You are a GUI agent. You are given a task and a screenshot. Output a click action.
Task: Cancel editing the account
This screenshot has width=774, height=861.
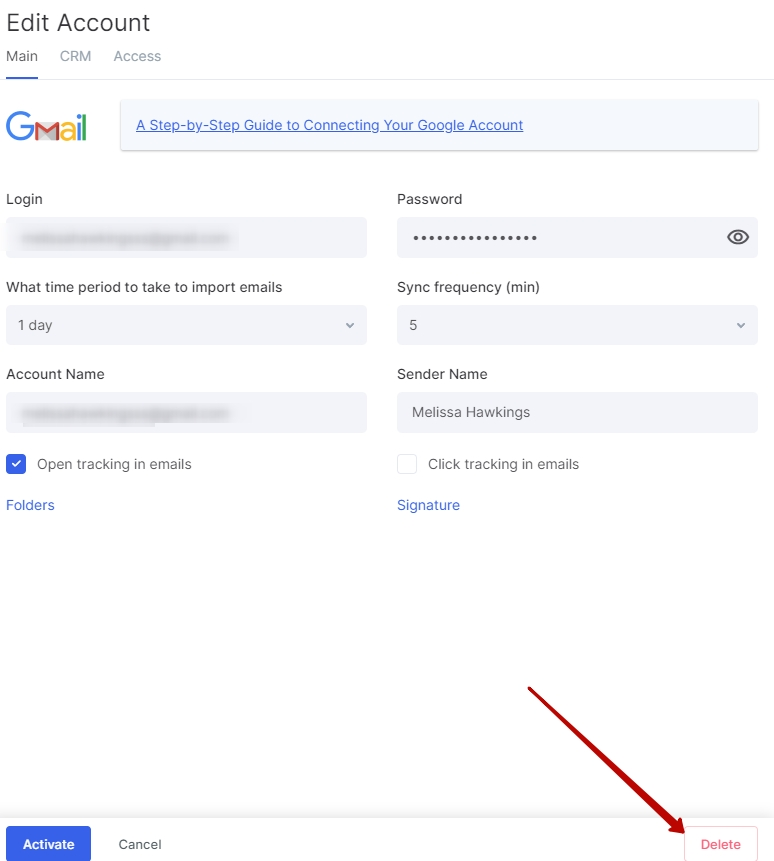coord(140,845)
